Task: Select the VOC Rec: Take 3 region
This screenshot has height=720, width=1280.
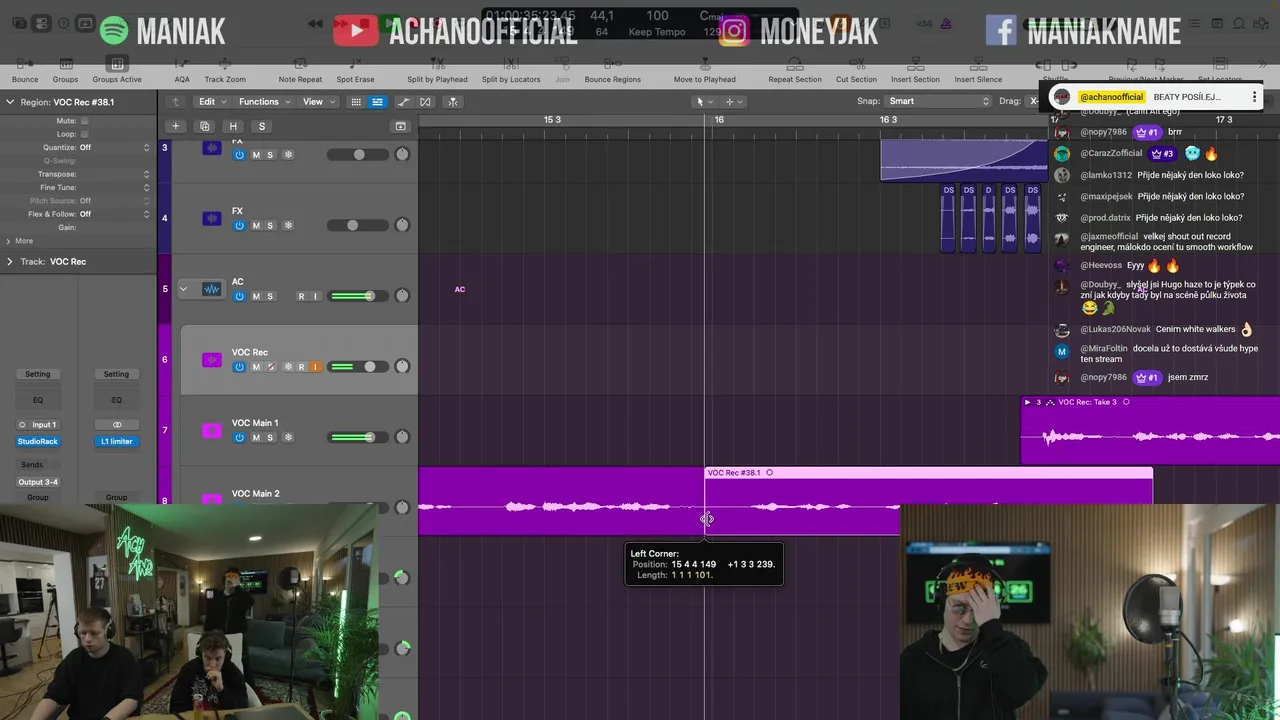Action: coord(1150,430)
